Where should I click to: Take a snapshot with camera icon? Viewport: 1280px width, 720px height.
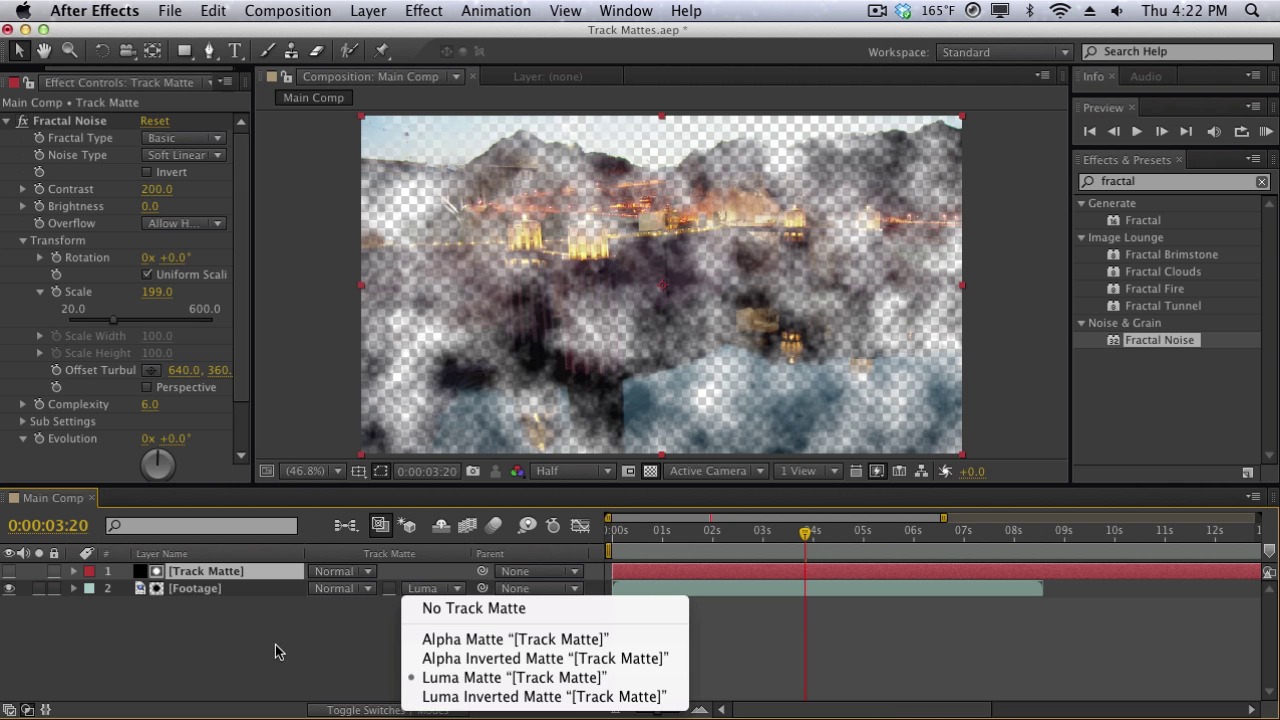tap(473, 472)
